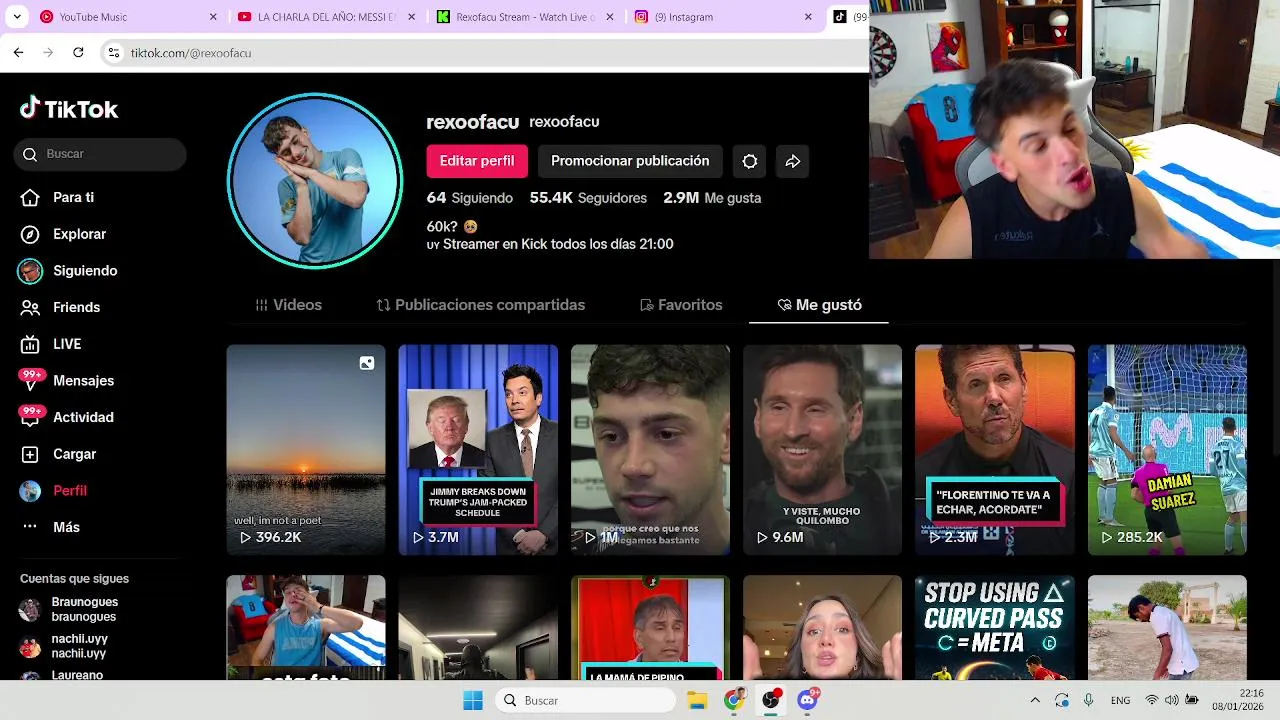Reload the page
Screen dimensions: 1280x720
(x=78, y=52)
